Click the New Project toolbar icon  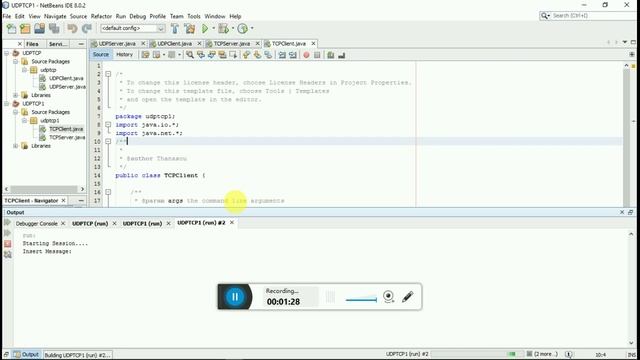(x=25, y=29)
